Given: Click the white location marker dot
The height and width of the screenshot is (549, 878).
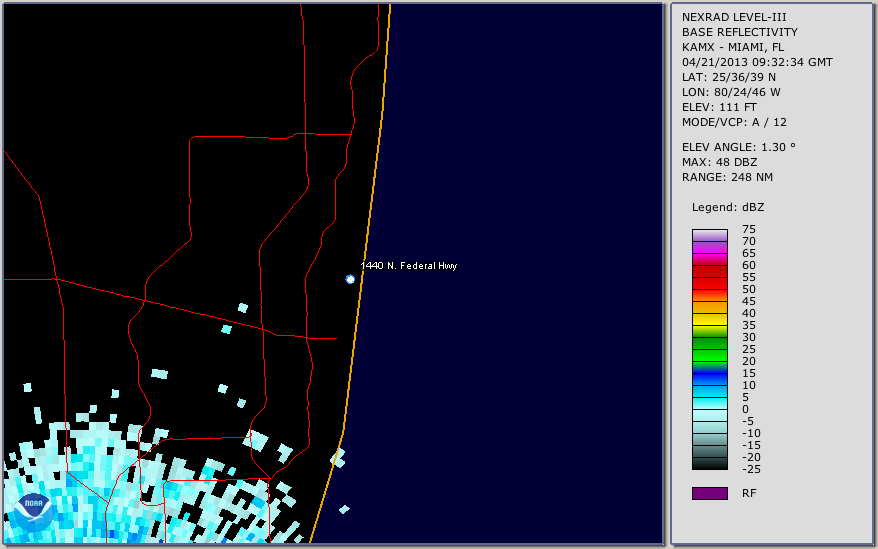Looking at the screenshot, I should point(350,279).
